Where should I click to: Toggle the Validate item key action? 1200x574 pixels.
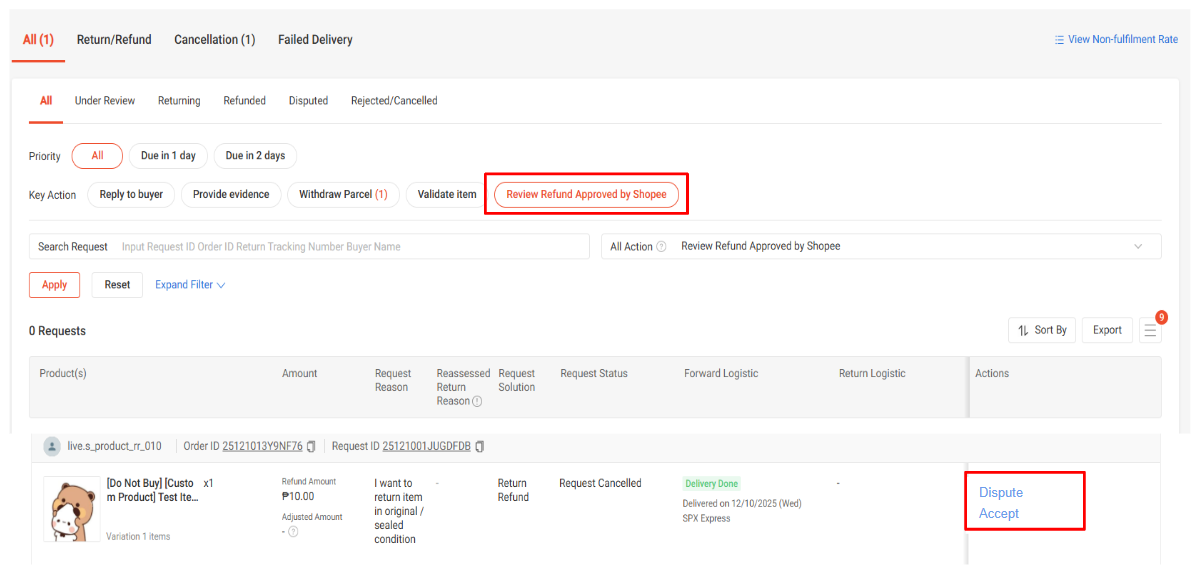(x=447, y=194)
